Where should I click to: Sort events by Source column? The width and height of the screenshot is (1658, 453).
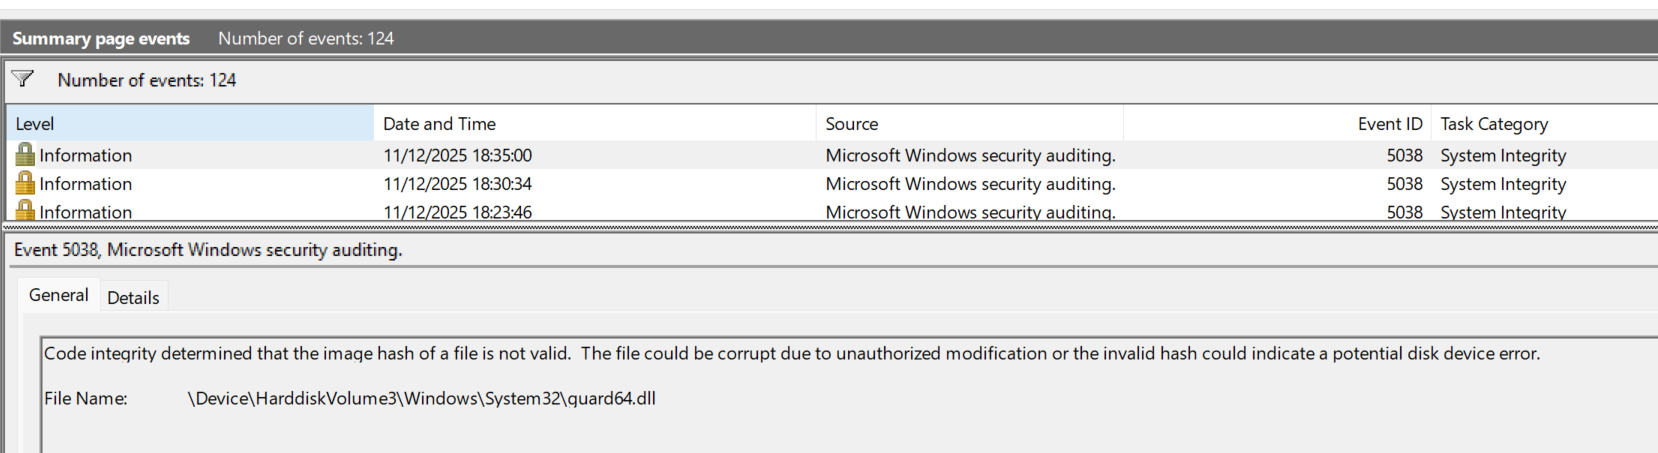[968, 124]
